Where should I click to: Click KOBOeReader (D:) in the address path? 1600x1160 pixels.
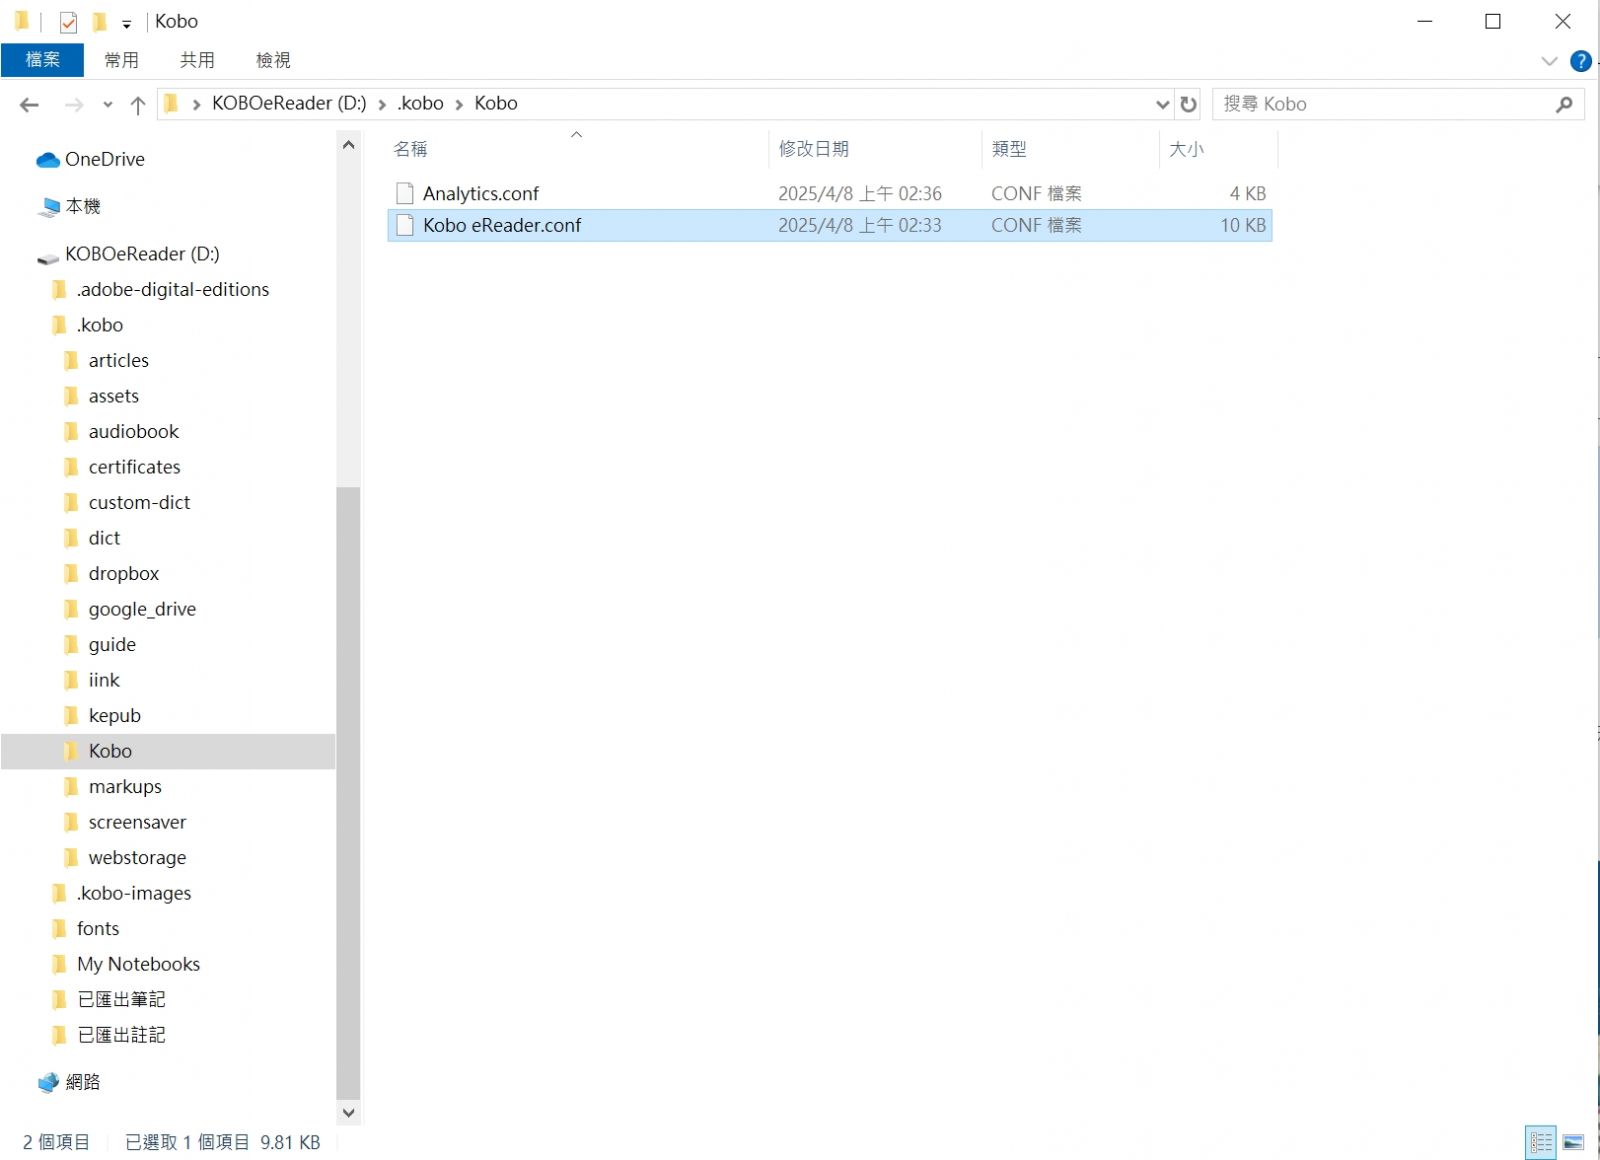tap(289, 103)
